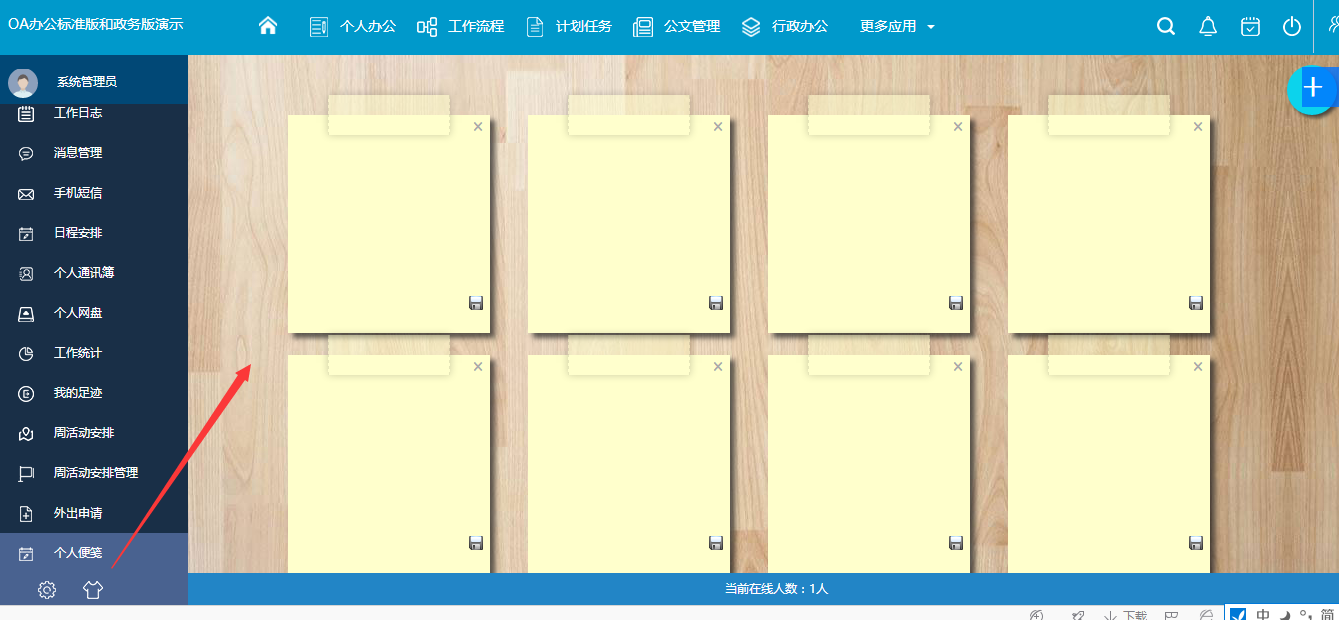Open notifications bell icon
This screenshot has height=620, width=1339.
click(x=1208, y=27)
